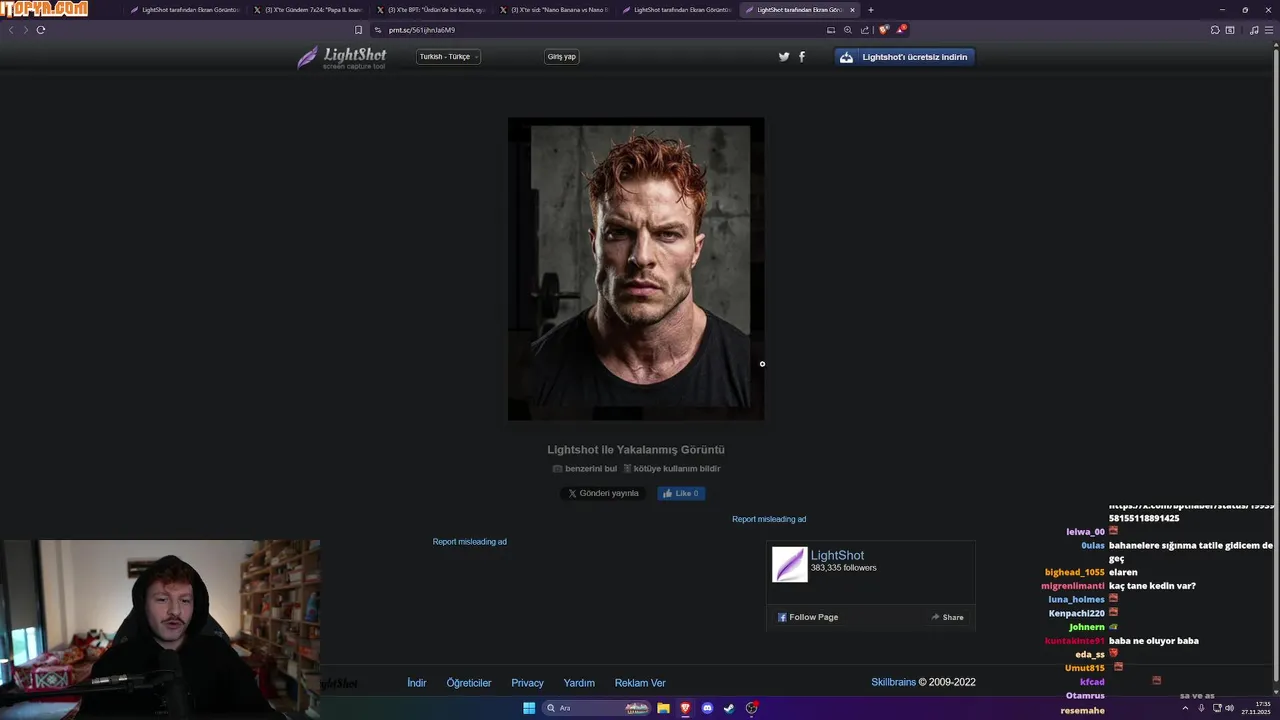Click LightShot Facebook page avatar
This screenshot has width=1280, height=720.
pyautogui.click(x=789, y=564)
